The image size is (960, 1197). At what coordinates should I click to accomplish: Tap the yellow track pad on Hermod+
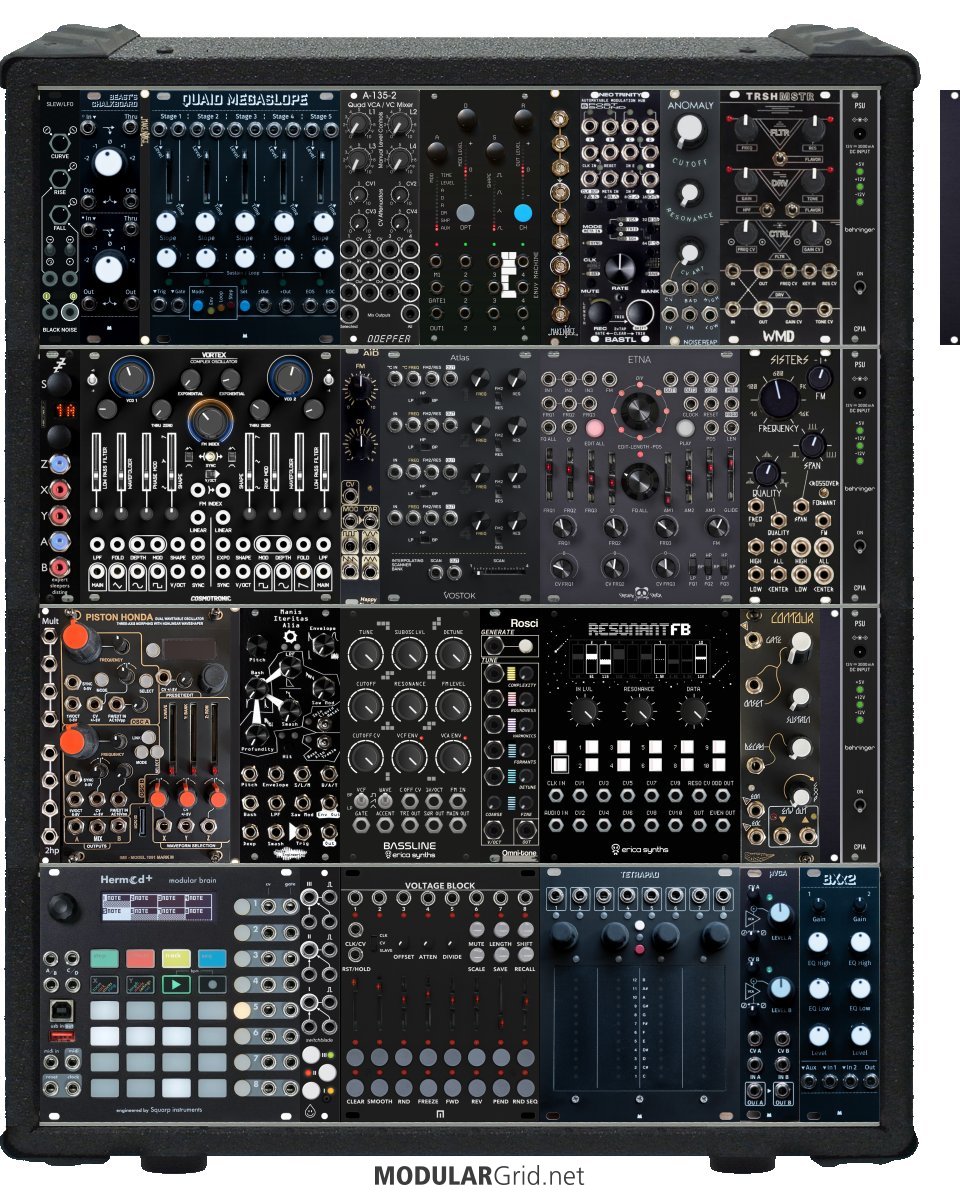pyautogui.click(x=176, y=958)
